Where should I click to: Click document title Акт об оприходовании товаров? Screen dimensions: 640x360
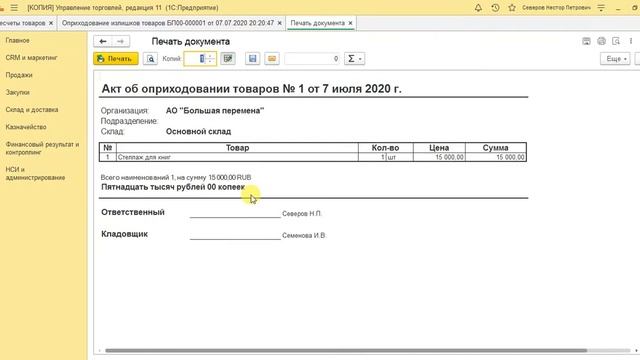[251, 89]
